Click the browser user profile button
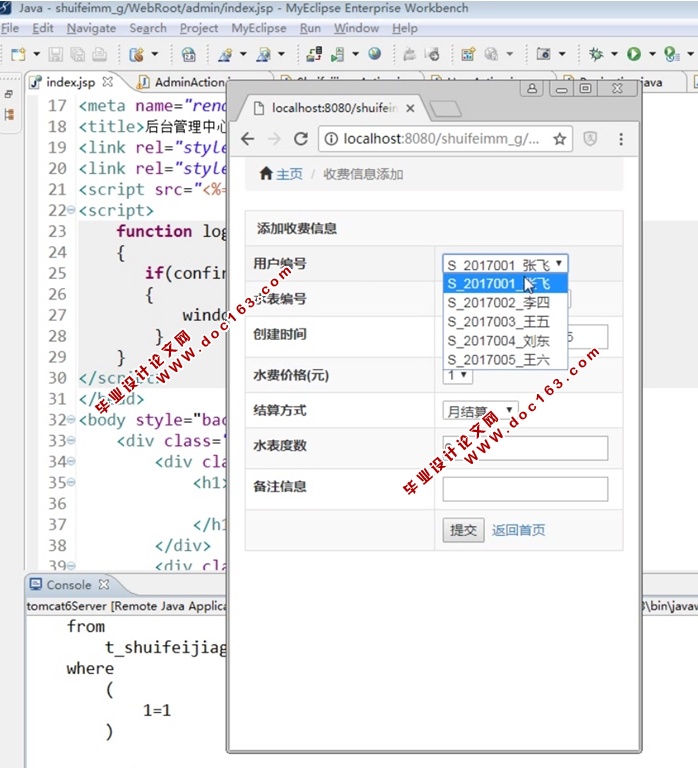The width and height of the screenshot is (698, 768). point(531,89)
